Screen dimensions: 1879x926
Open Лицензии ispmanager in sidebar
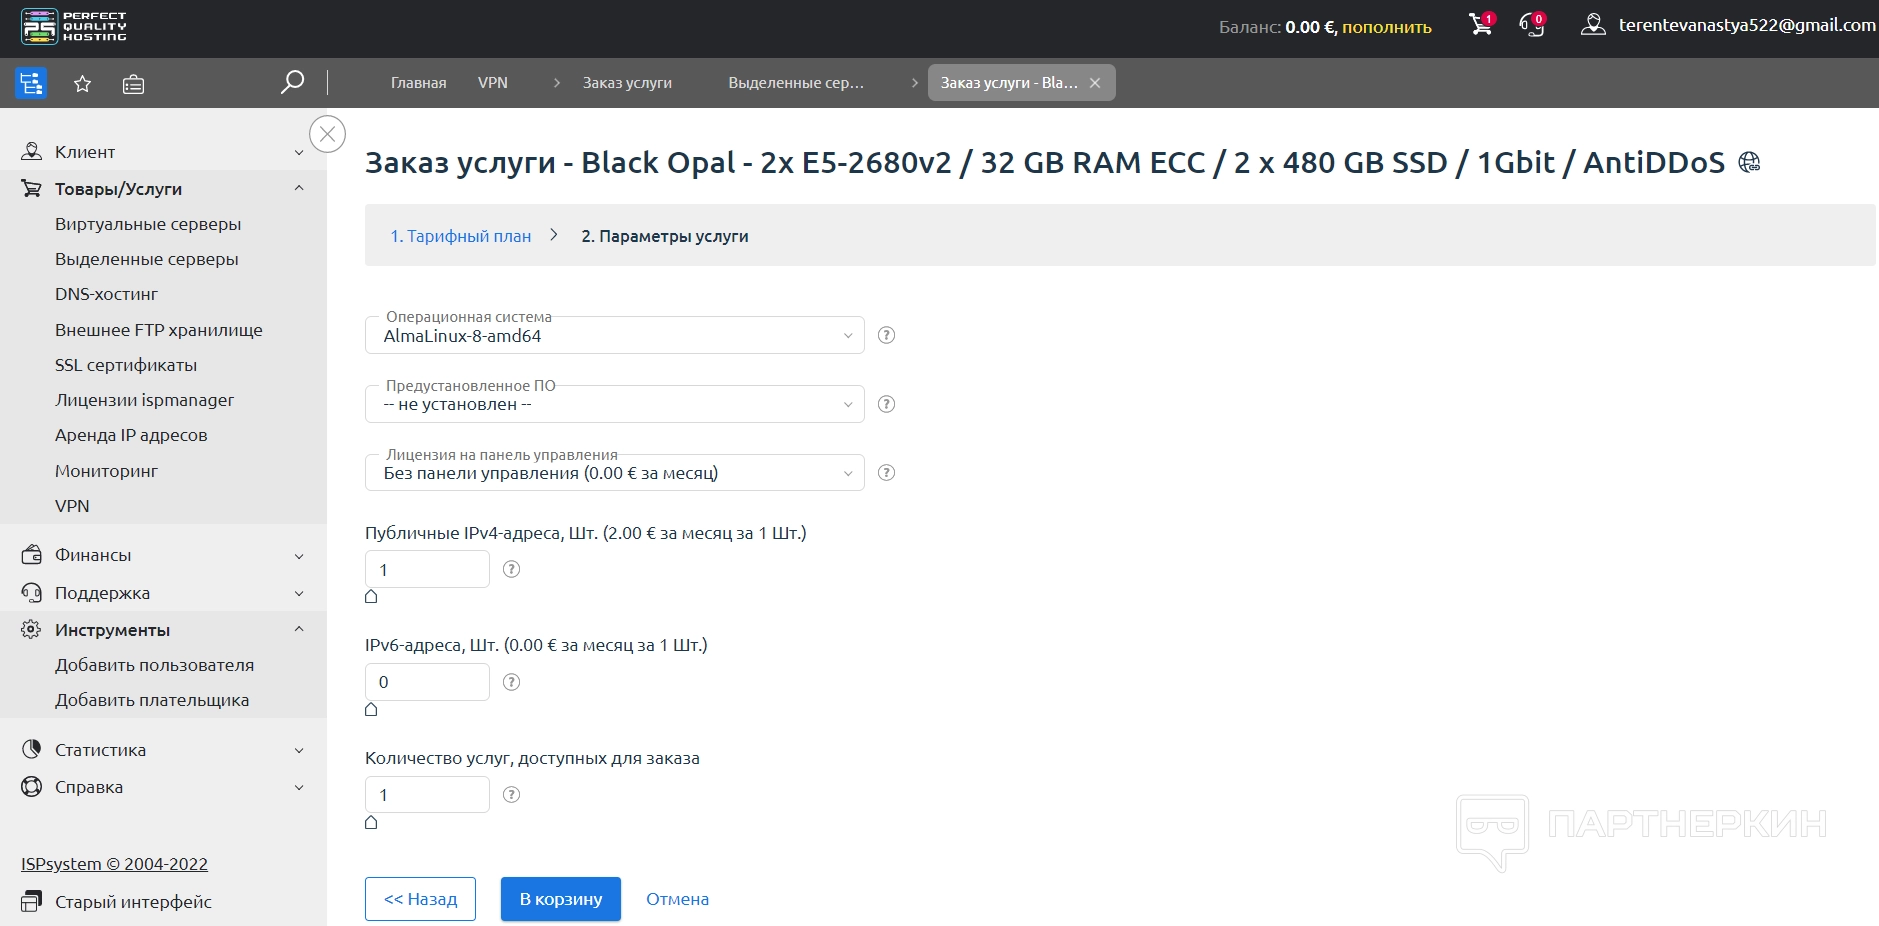144,400
